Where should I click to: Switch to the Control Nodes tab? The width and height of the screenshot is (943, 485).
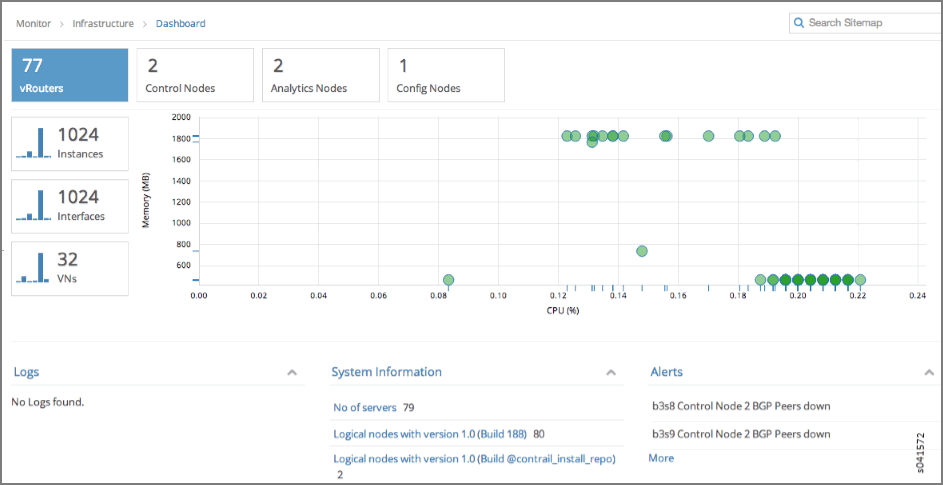(x=195, y=75)
